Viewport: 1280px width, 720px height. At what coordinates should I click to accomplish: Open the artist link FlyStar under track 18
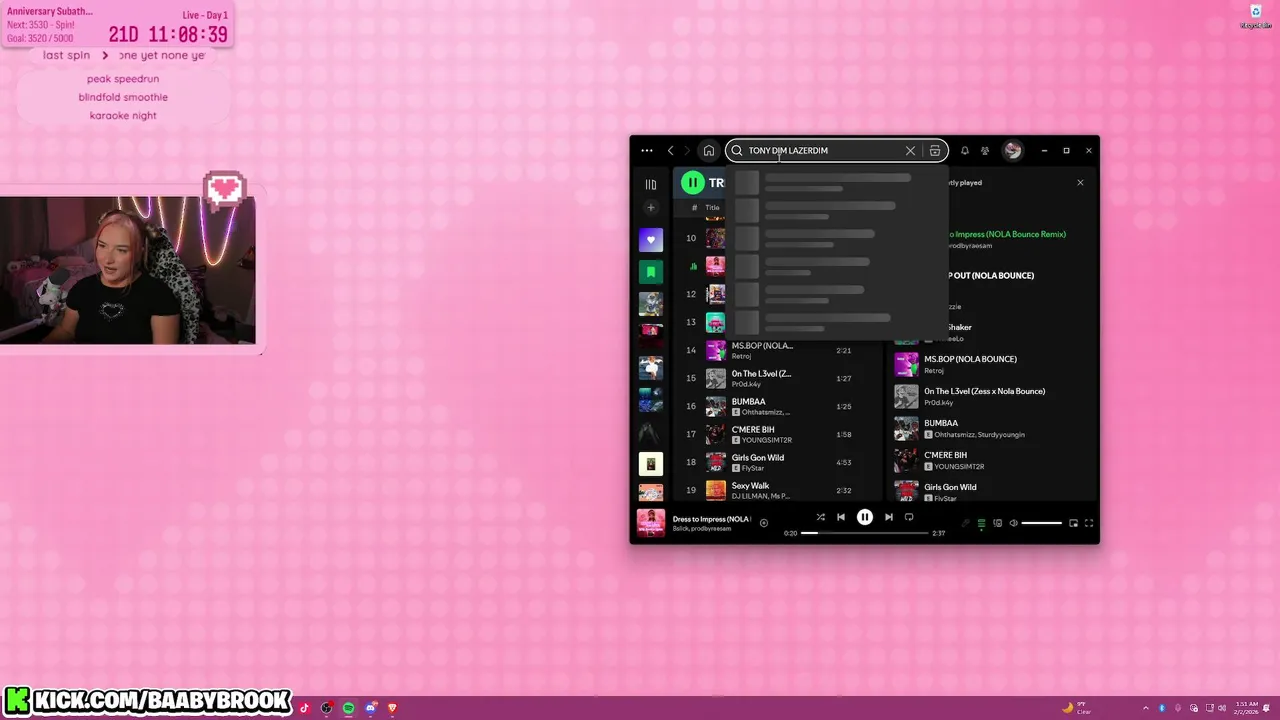(753, 468)
